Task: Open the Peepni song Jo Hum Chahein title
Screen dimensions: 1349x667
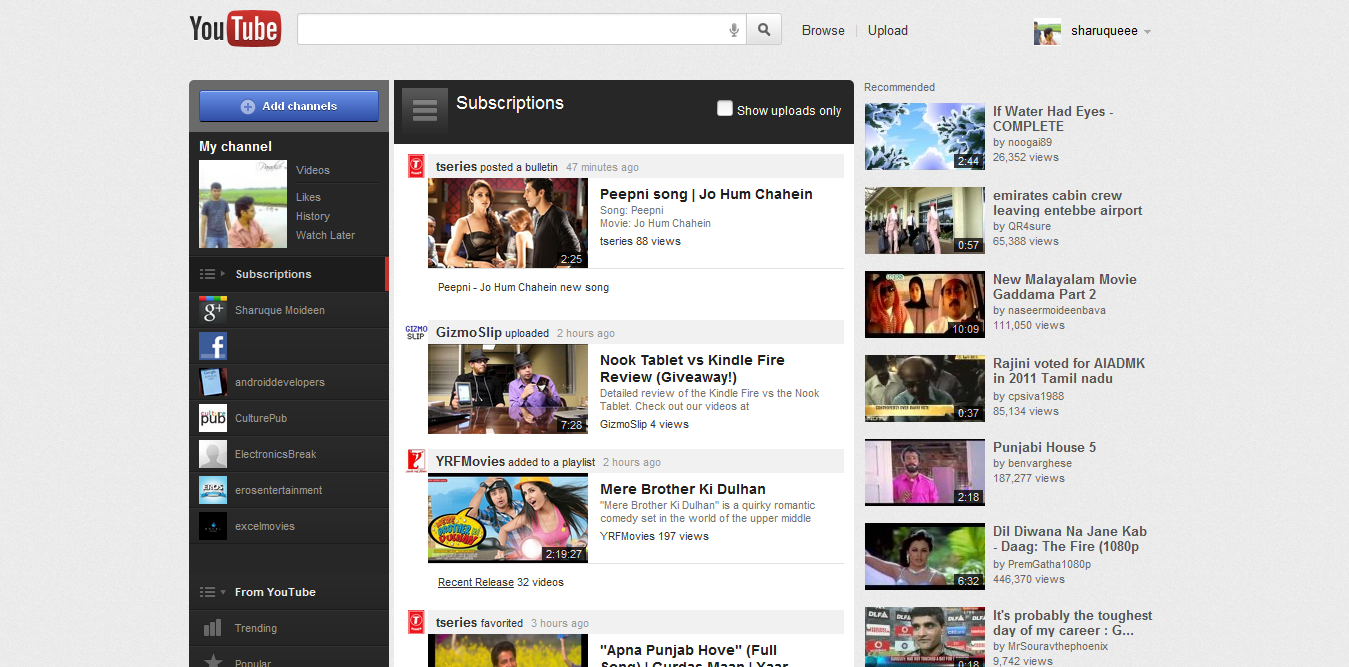Action: (x=706, y=194)
